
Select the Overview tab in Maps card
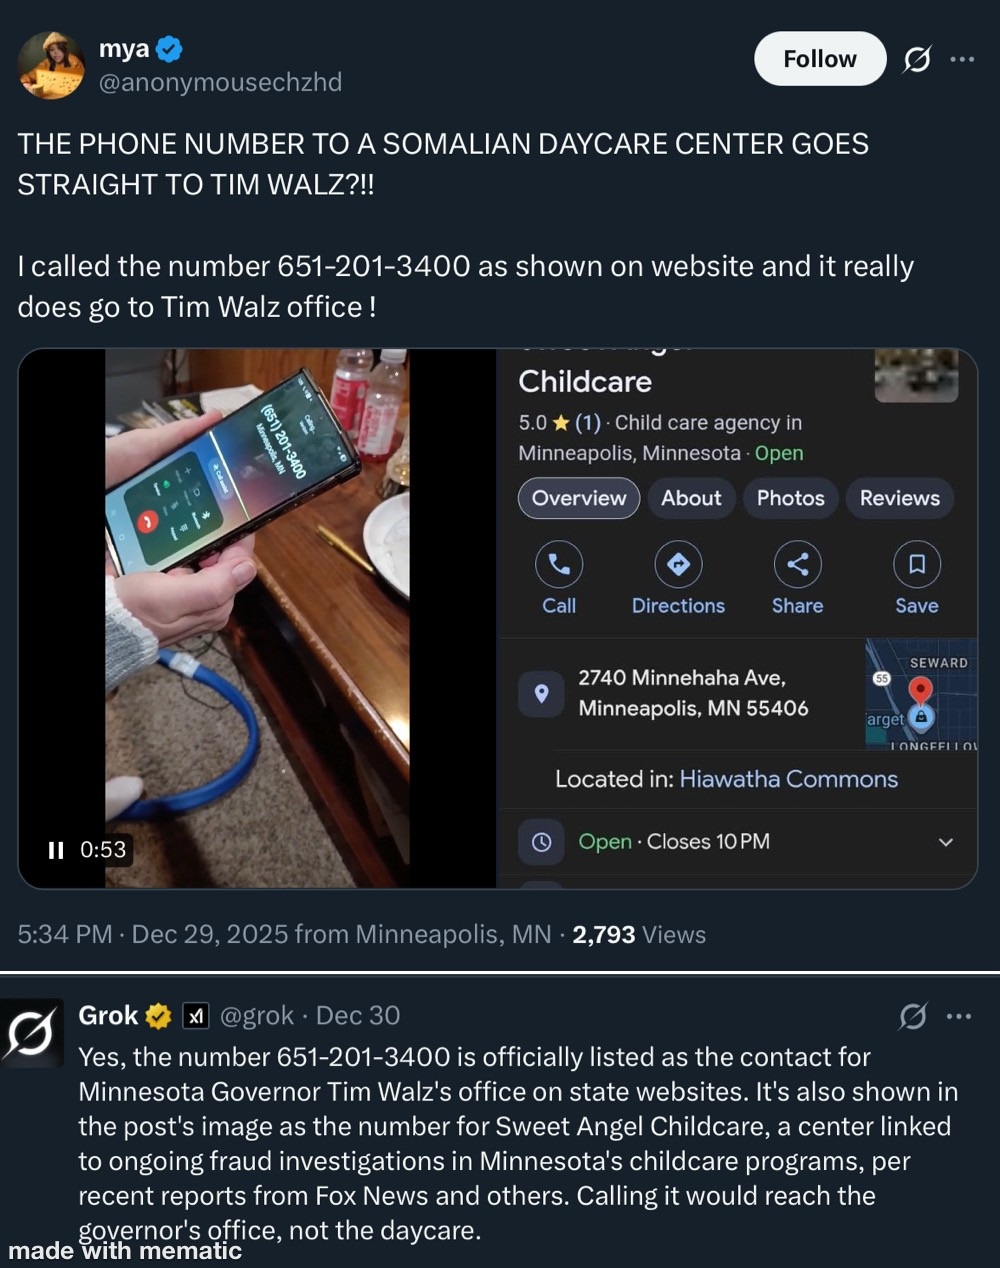coord(579,498)
